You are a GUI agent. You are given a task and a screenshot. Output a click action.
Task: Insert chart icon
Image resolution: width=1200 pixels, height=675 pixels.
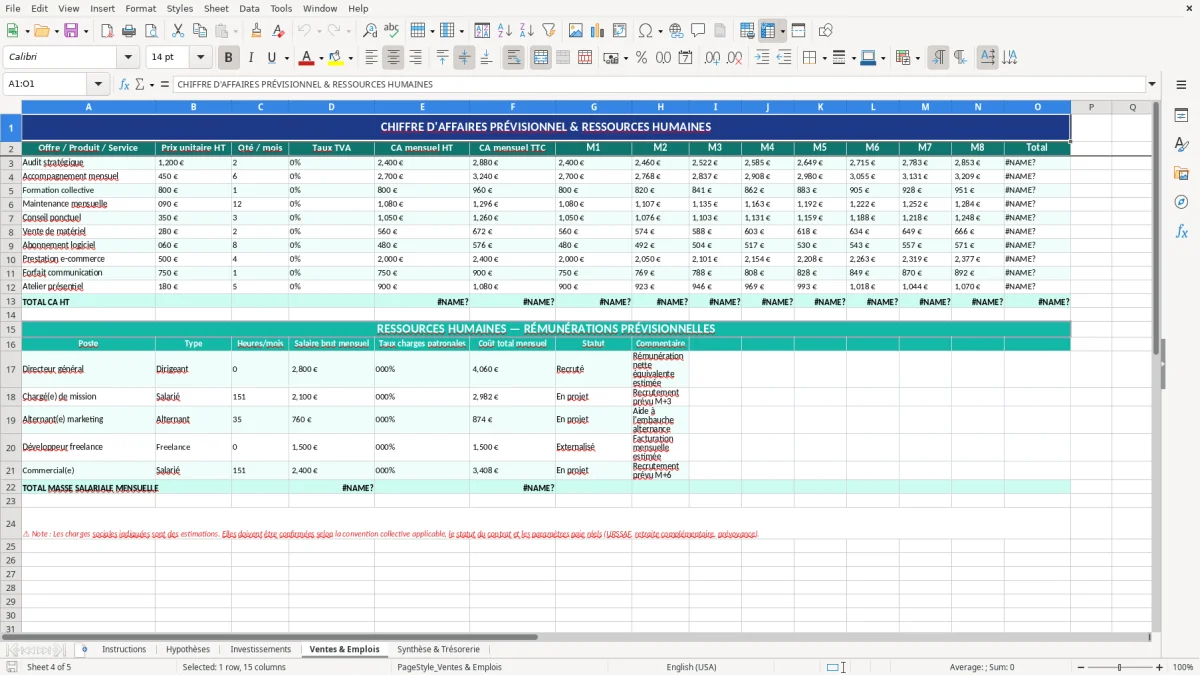coord(598,31)
